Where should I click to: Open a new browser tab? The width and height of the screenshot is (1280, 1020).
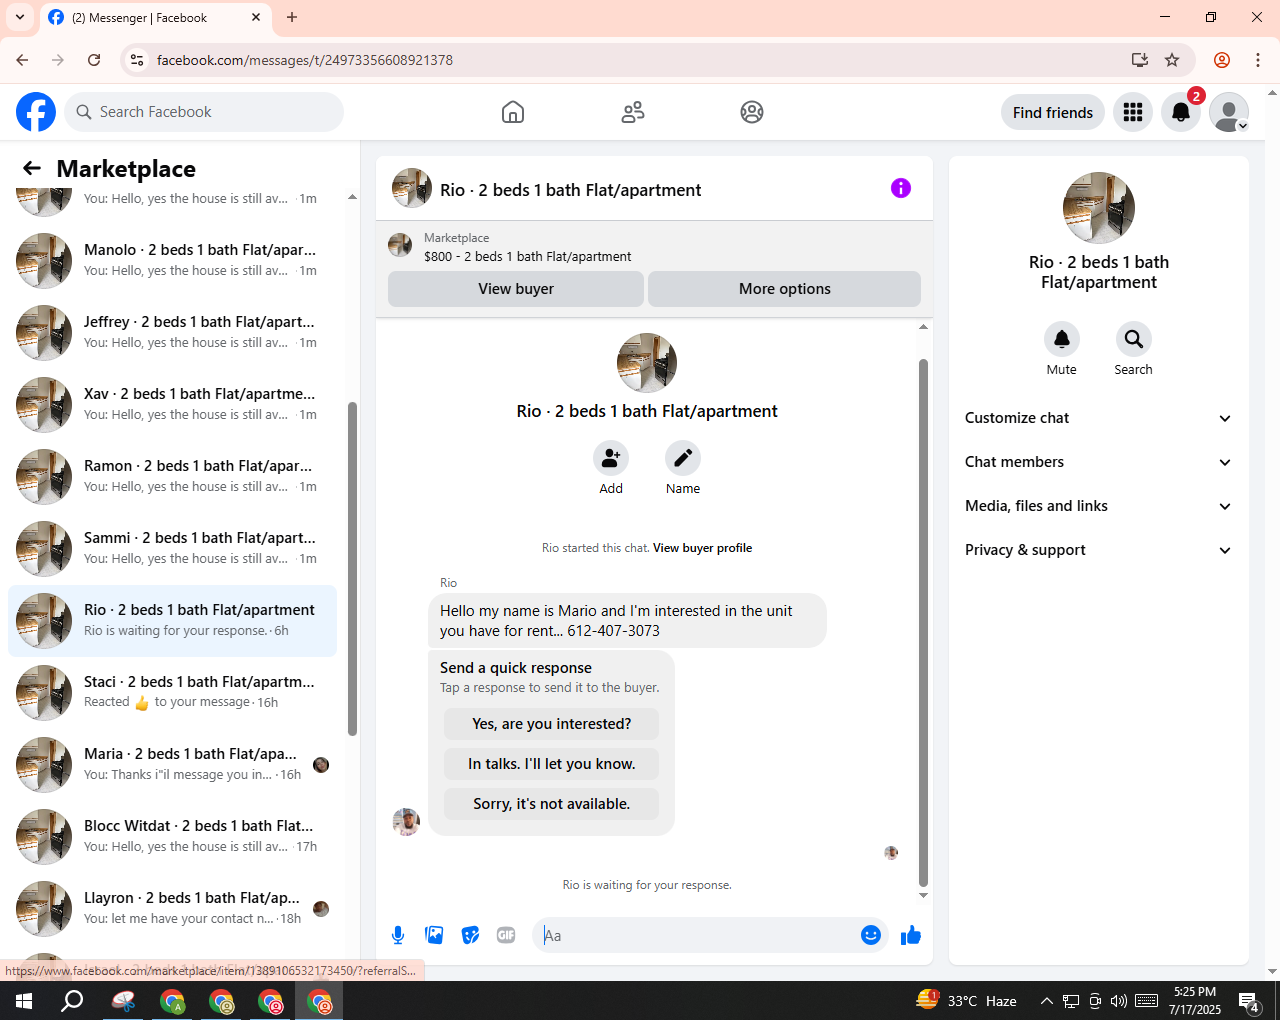[292, 17]
